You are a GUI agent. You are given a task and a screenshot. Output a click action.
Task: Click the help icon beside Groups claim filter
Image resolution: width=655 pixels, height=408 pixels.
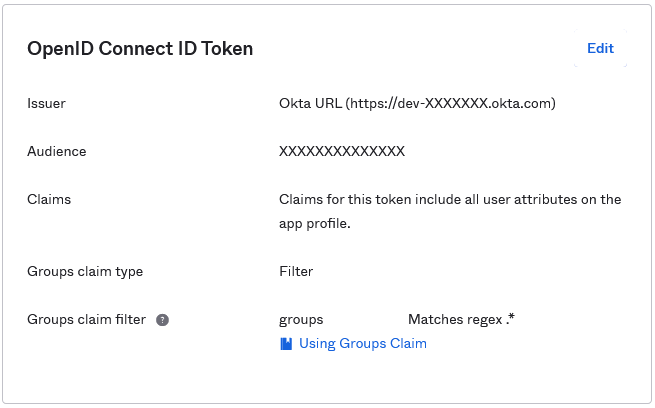coord(162,320)
